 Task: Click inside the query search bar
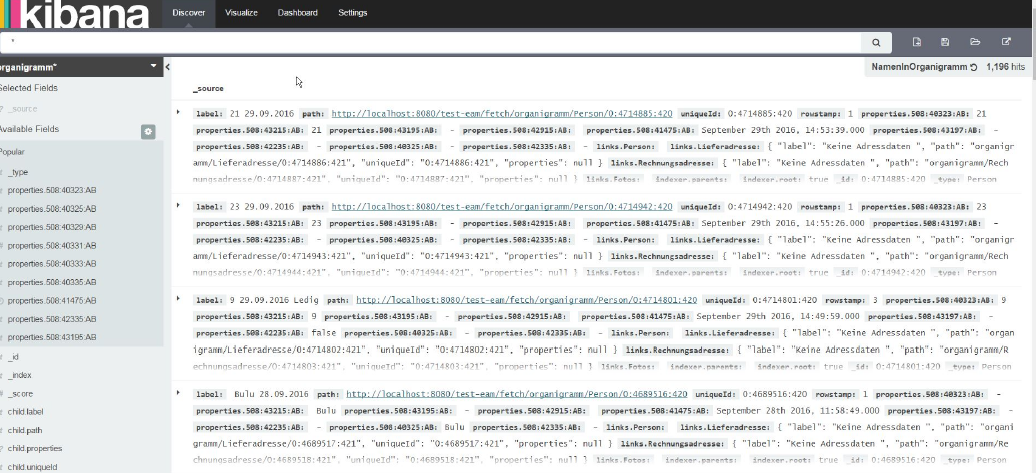(x=430, y=42)
